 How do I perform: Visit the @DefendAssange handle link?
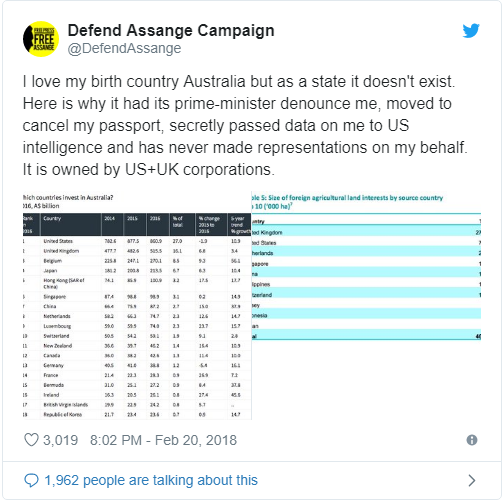click(124, 48)
